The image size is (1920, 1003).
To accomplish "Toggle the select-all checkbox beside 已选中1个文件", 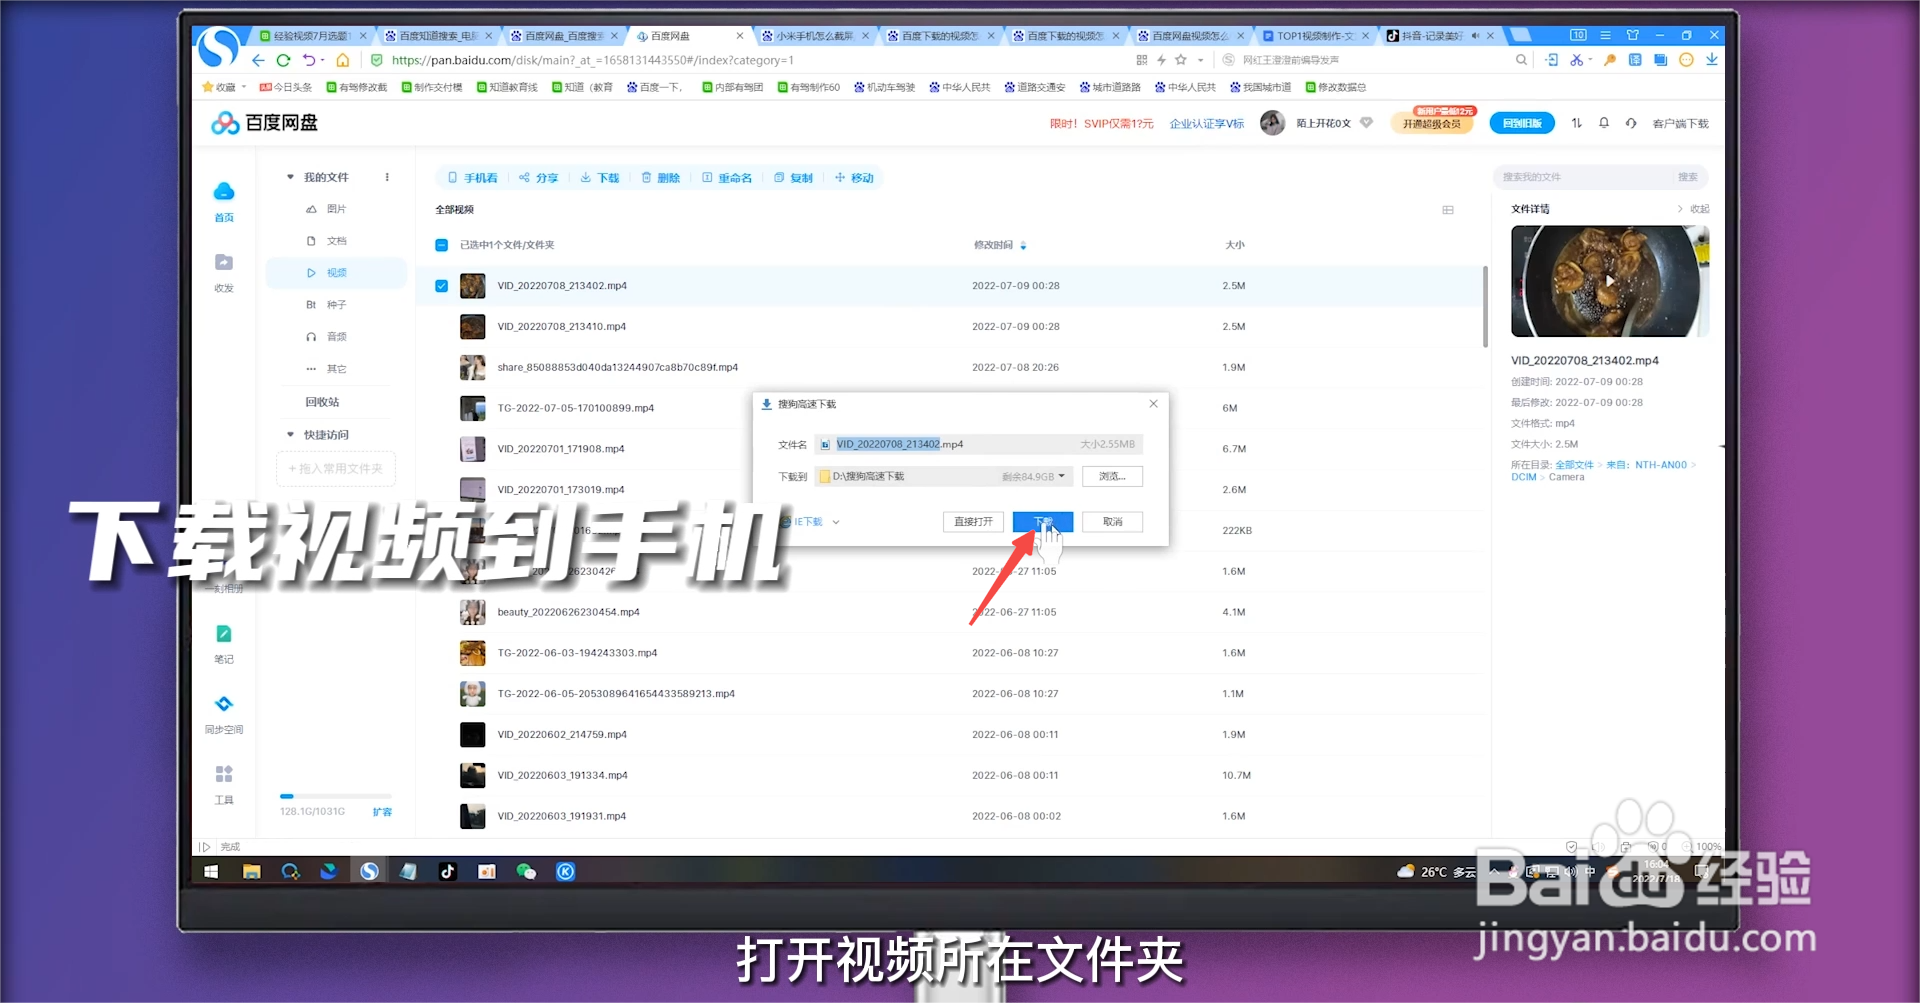I will 441,245.
